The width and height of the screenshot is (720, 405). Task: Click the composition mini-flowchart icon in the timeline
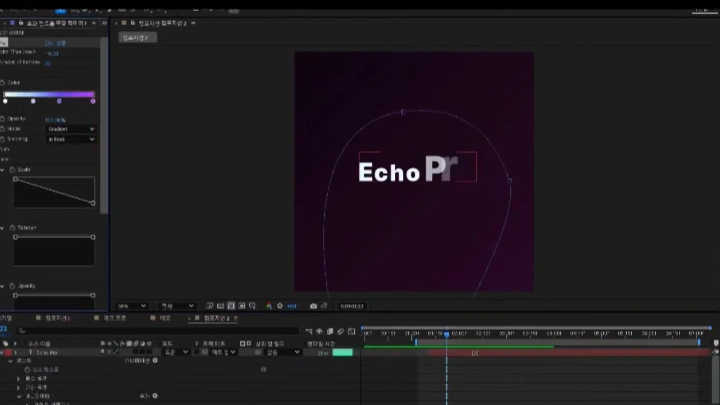tap(309, 331)
